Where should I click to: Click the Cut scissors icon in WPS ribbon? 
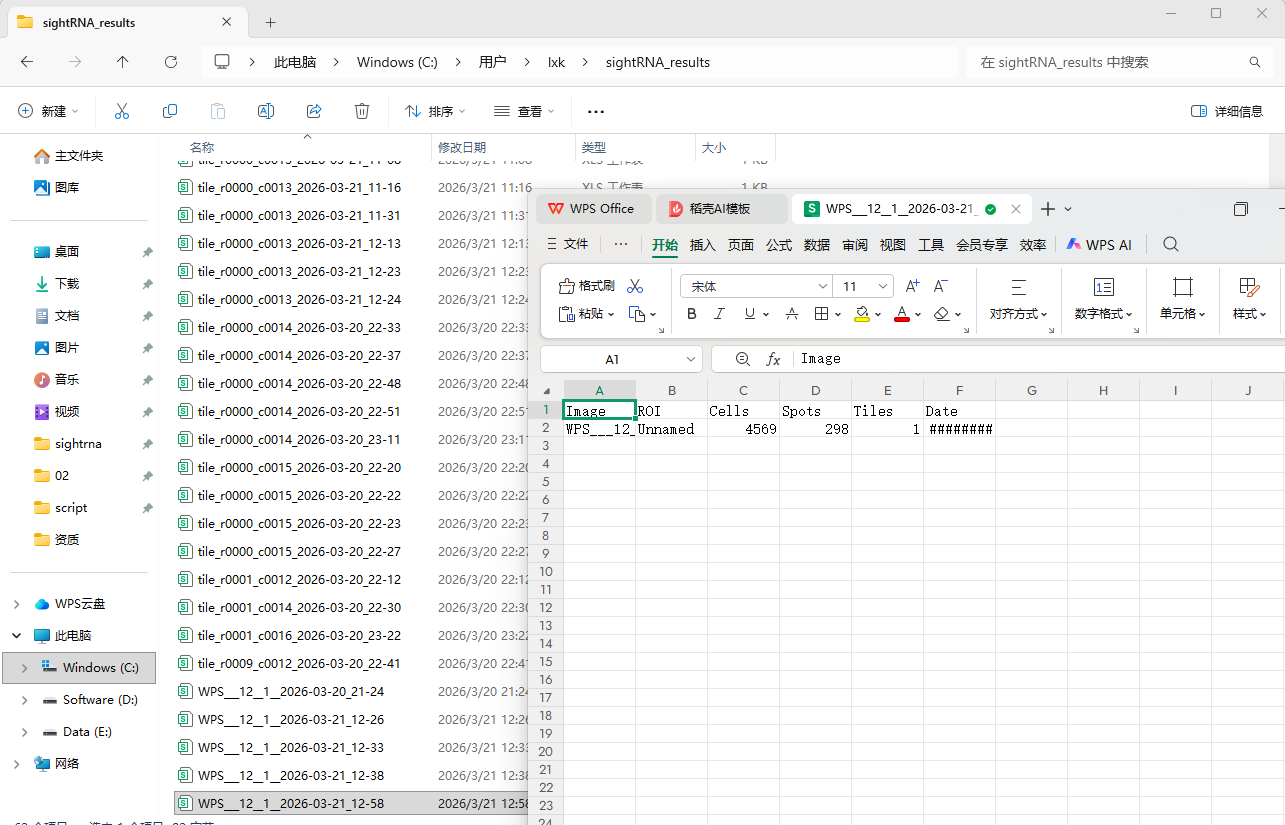click(x=634, y=285)
